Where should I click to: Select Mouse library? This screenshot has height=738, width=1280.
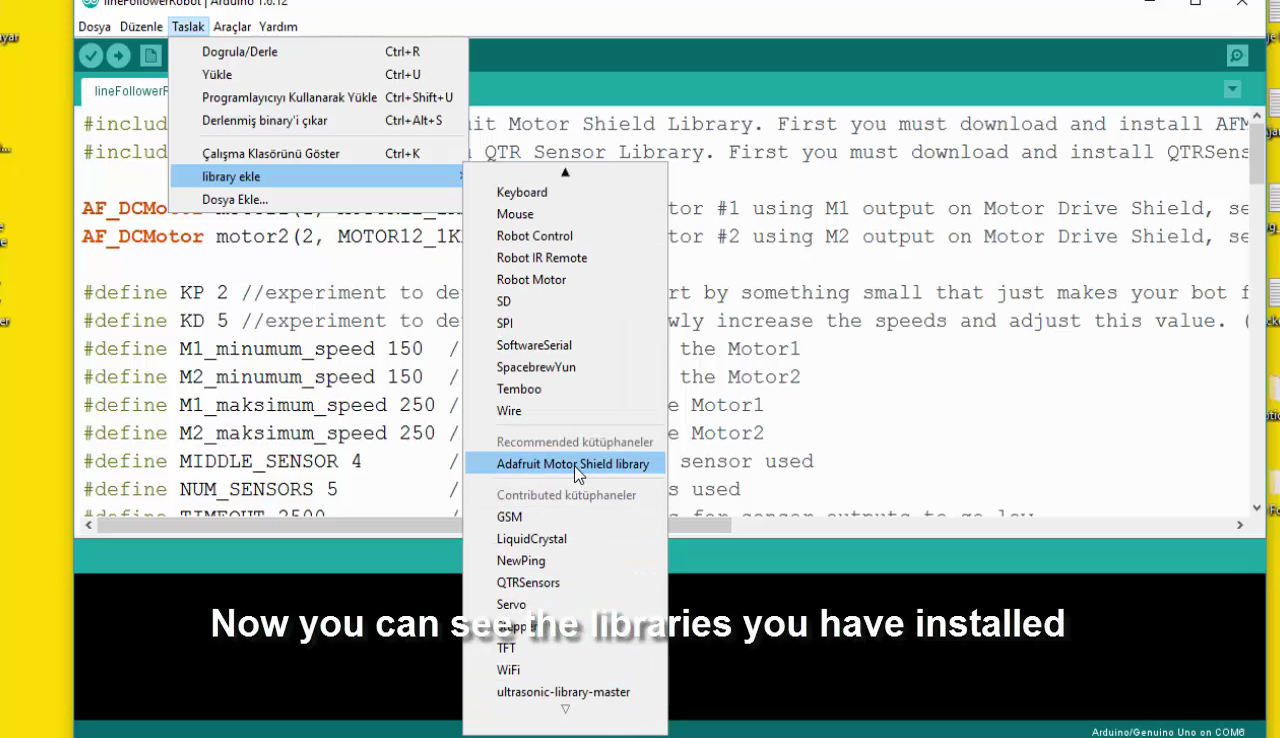click(x=565, y=214)
